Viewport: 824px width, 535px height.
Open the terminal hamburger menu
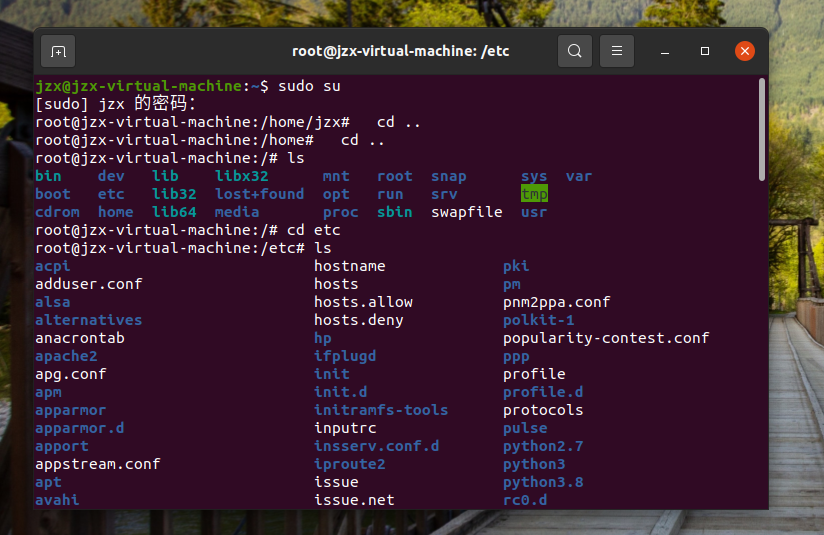(617, 52)
